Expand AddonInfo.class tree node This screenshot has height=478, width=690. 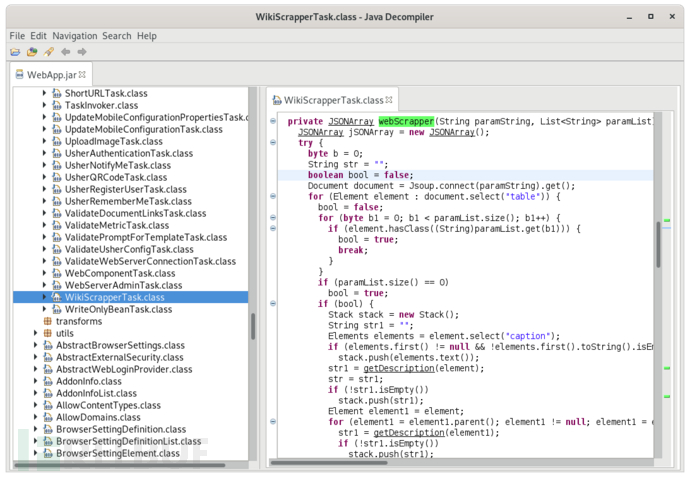click(x=35, y=381)
